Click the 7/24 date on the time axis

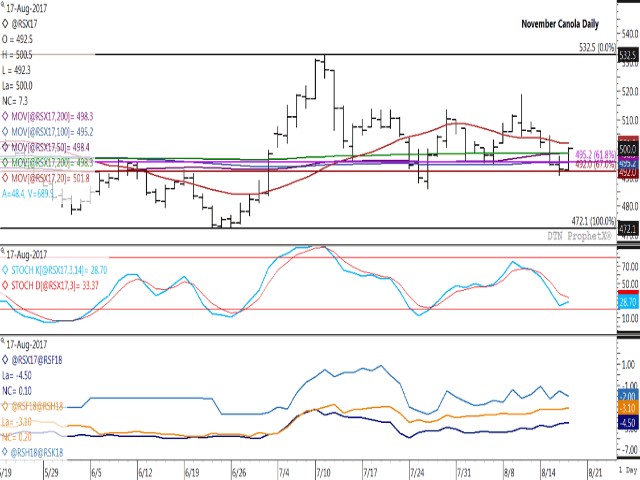coord(417,473)
